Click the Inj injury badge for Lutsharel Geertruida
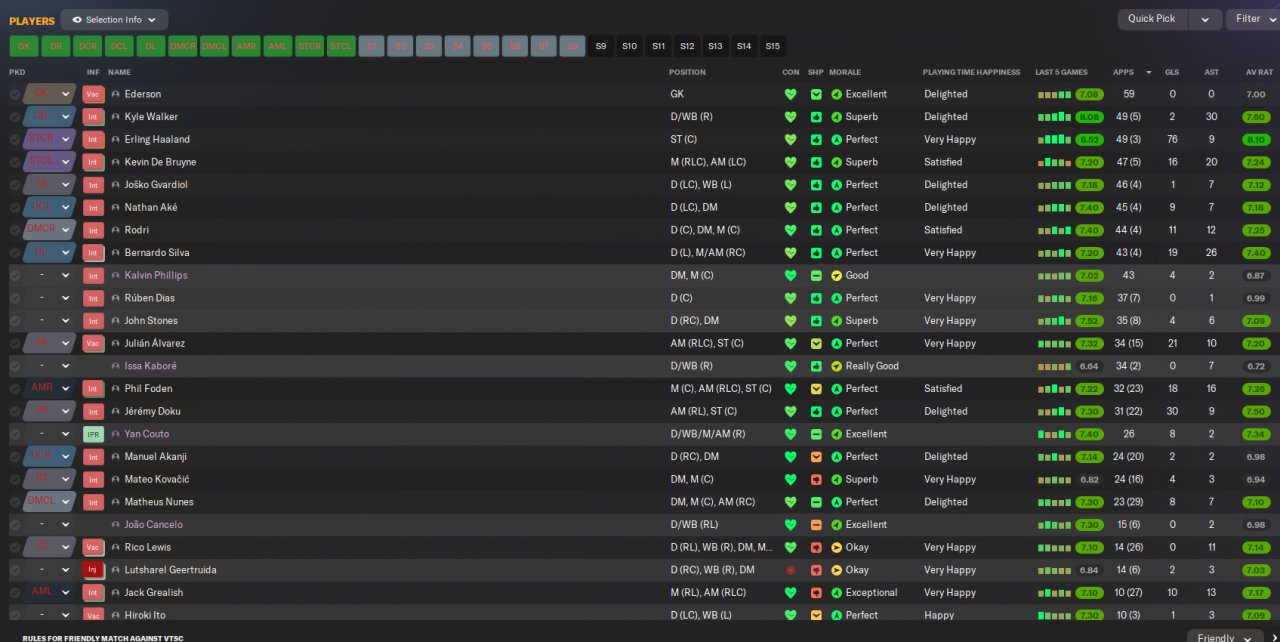This screenshot has width=1280, height=642. tap(93, 570)
